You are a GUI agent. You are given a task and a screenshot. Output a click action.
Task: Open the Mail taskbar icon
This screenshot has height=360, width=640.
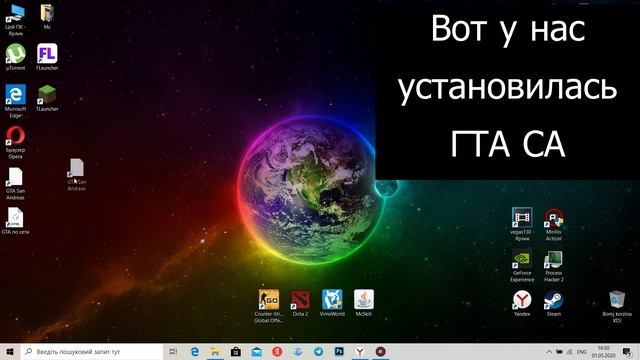[x=256, y=351]
